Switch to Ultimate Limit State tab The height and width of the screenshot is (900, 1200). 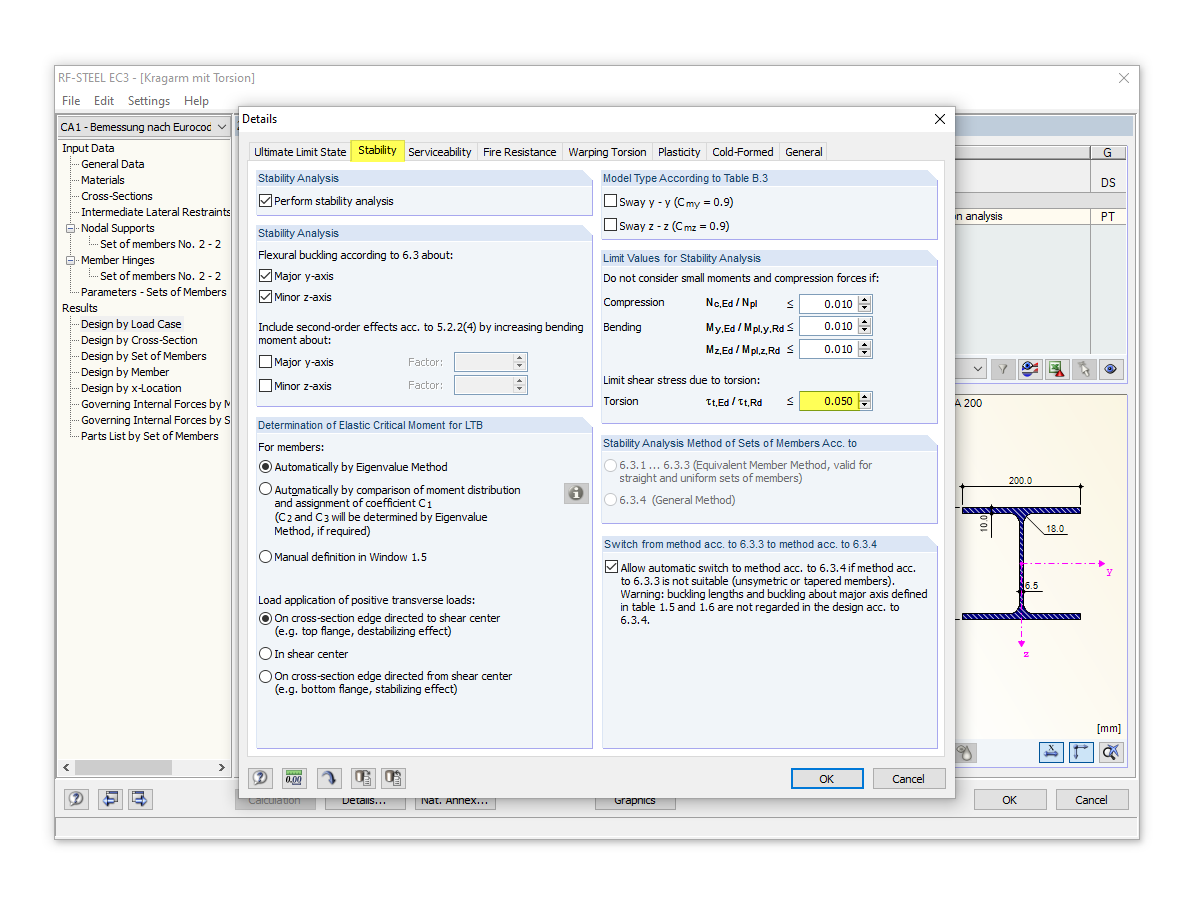300,152
